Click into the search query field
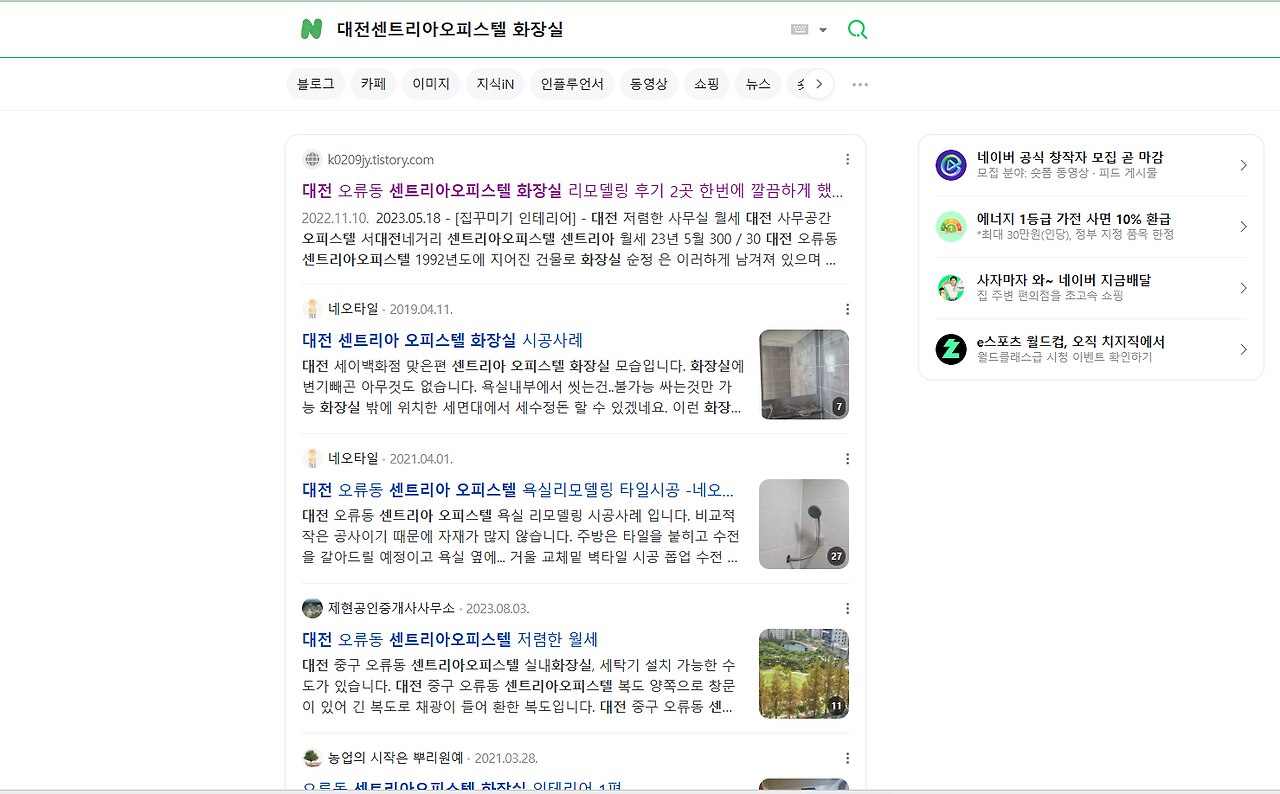 (x=555, y=29)
